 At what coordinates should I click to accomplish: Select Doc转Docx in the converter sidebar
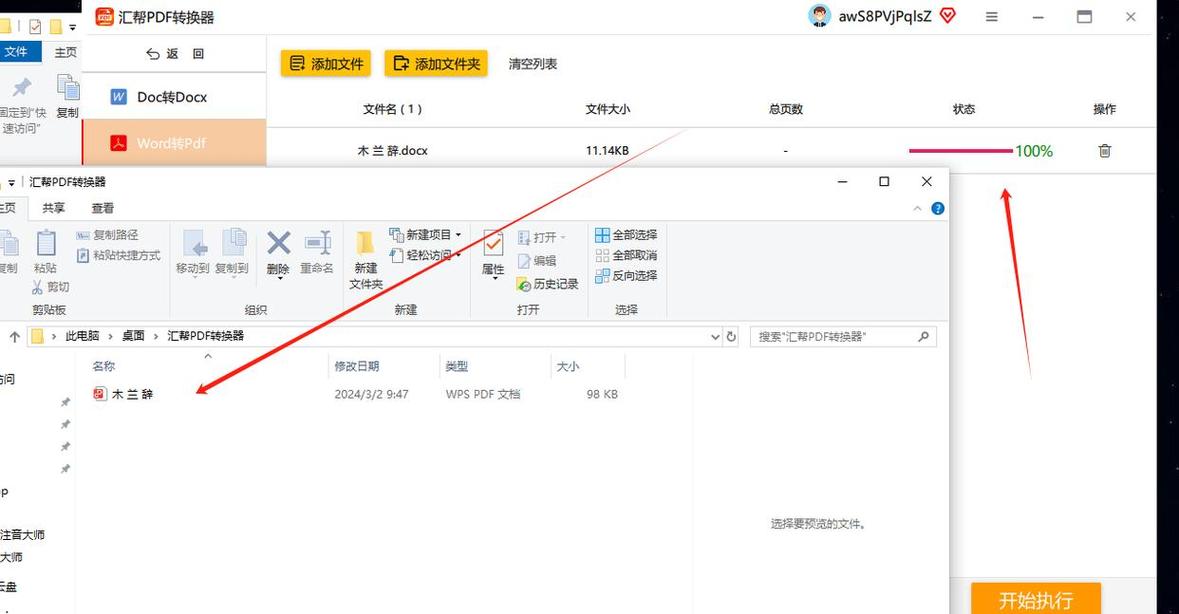point(174,97)
